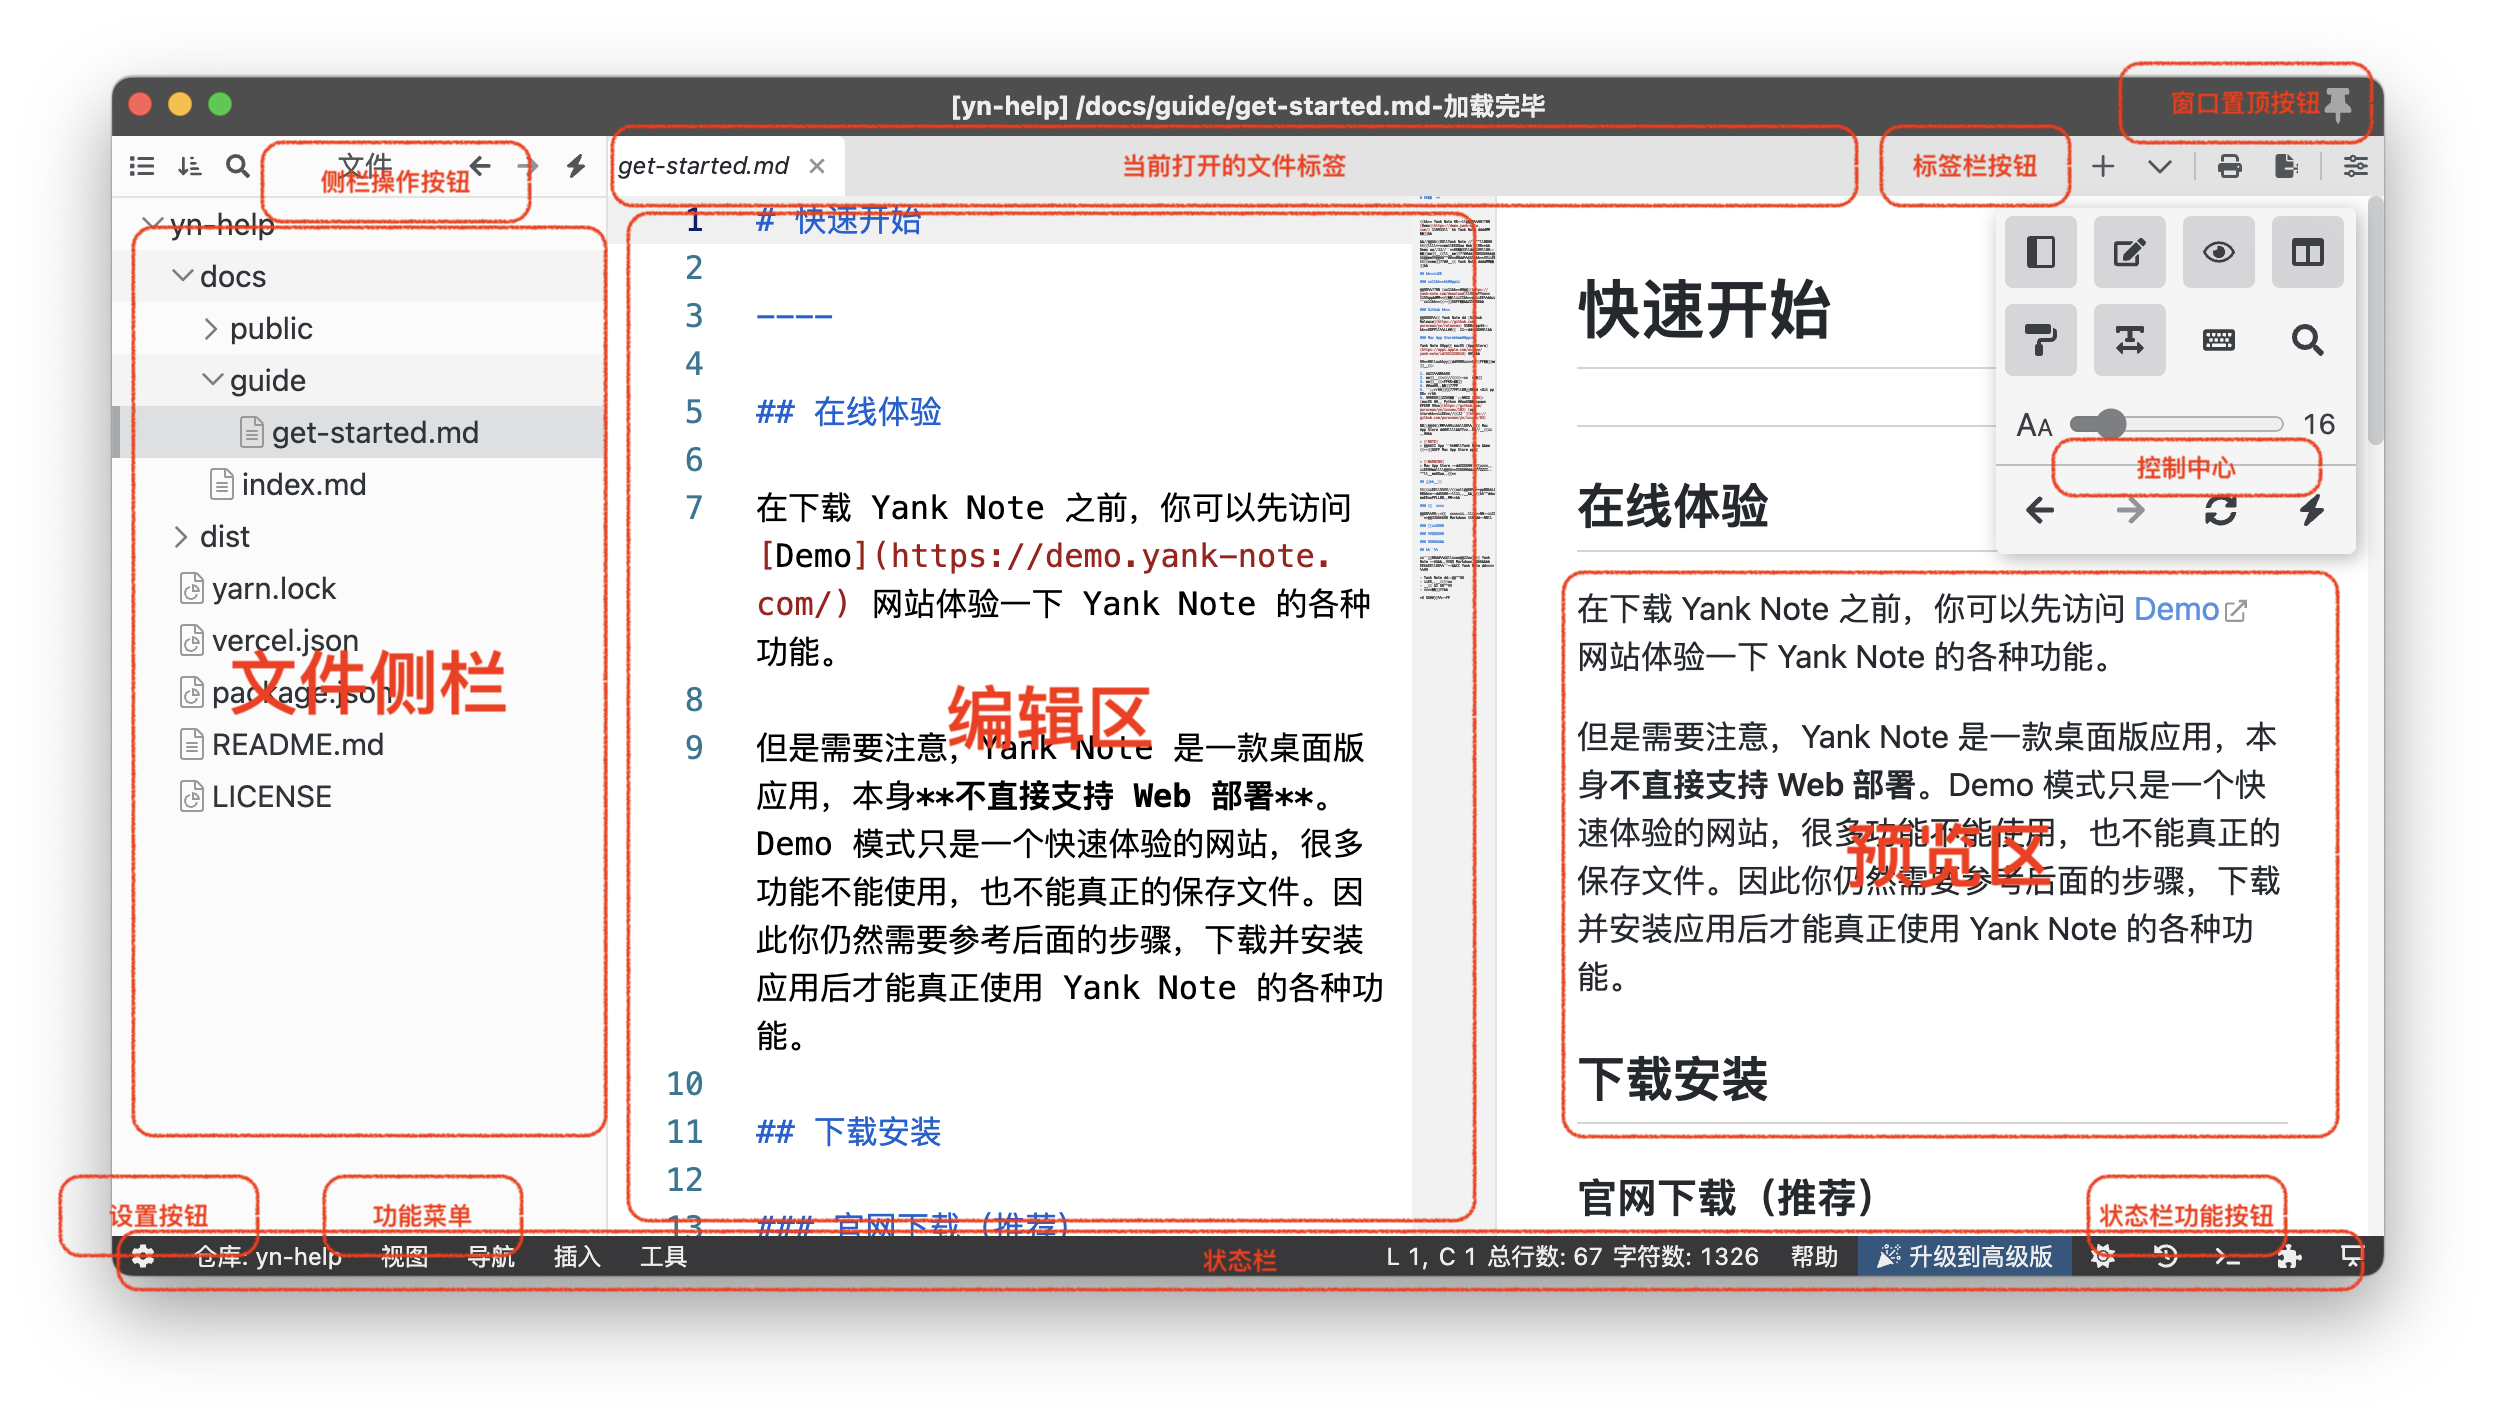Click editor line 11 heading 下载安装
The image size is (2496, 1424).
tap(848, 1131)
